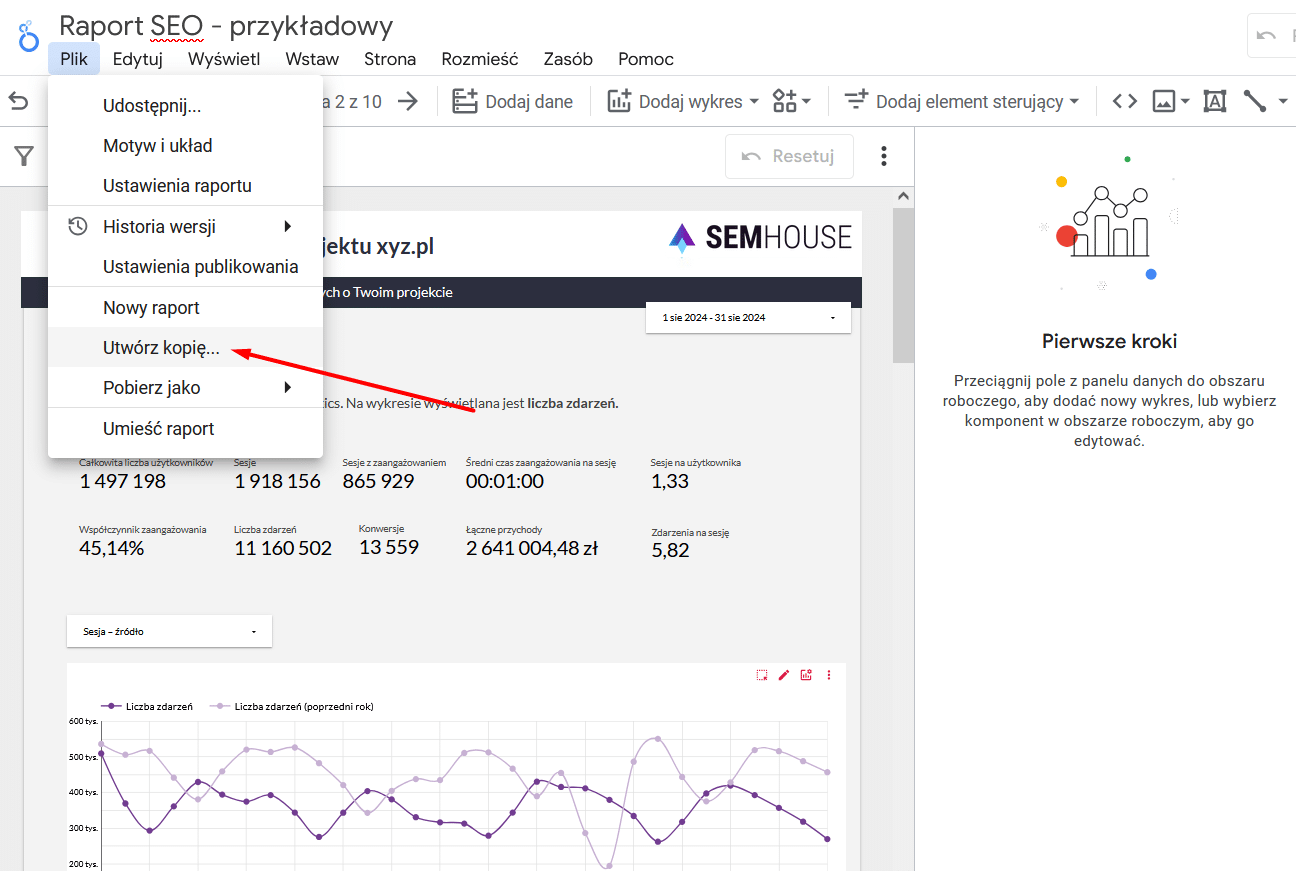Click the SEMHOUSE logo in report

[x=760, y=237]
